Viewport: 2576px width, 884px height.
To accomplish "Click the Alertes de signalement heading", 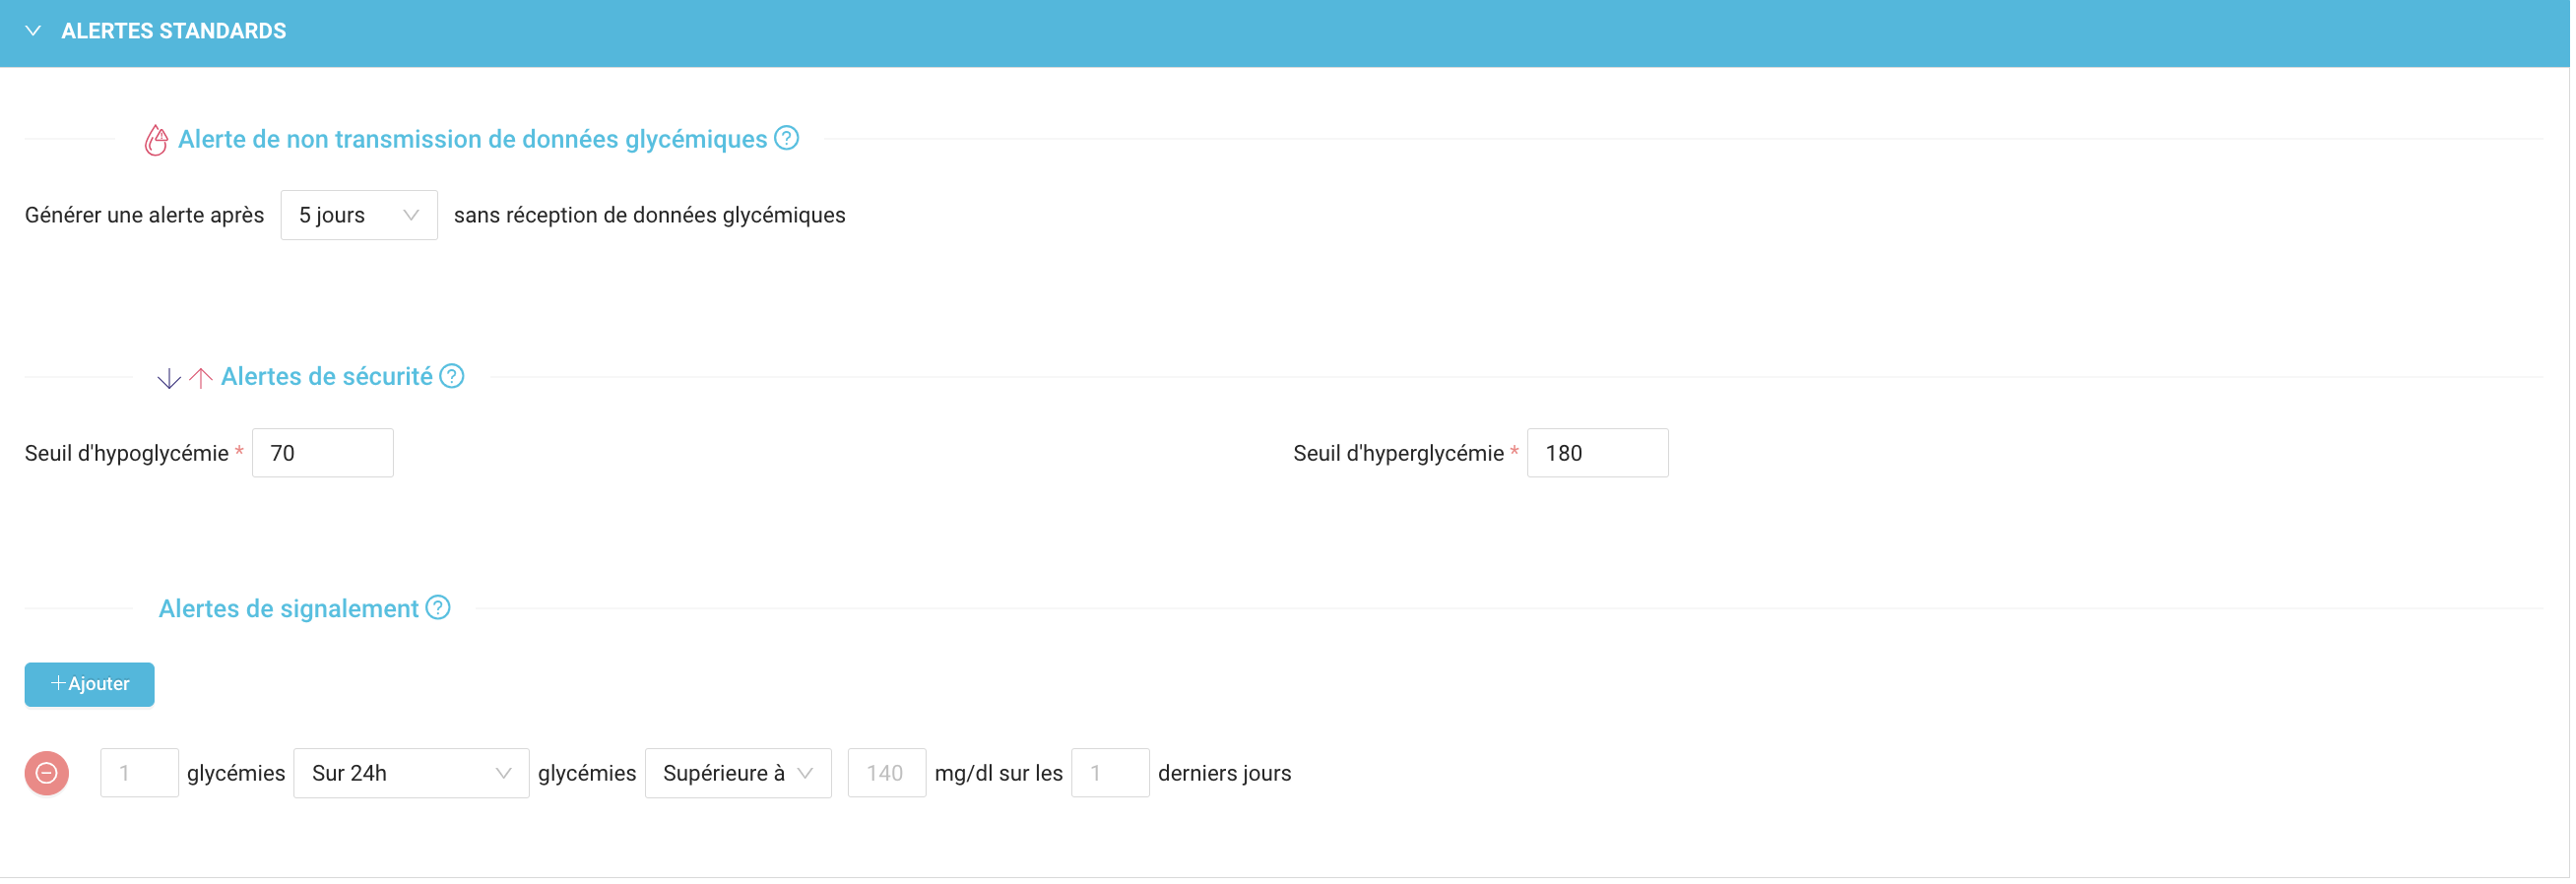I will click(289, 610).
